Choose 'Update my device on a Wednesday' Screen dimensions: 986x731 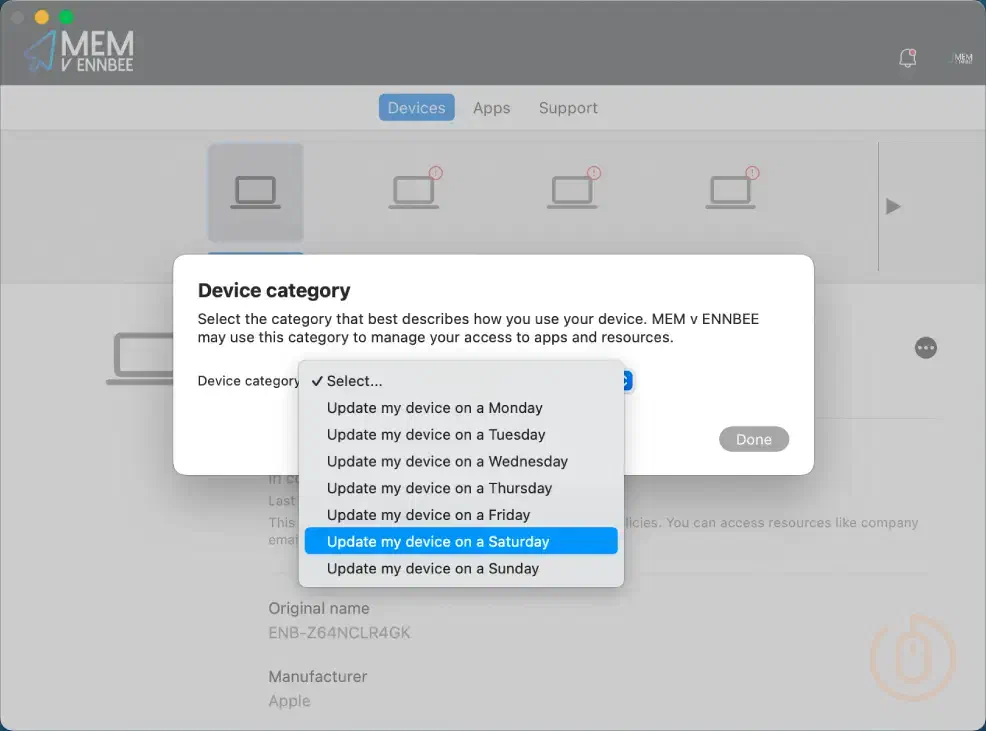pos(447,461)
